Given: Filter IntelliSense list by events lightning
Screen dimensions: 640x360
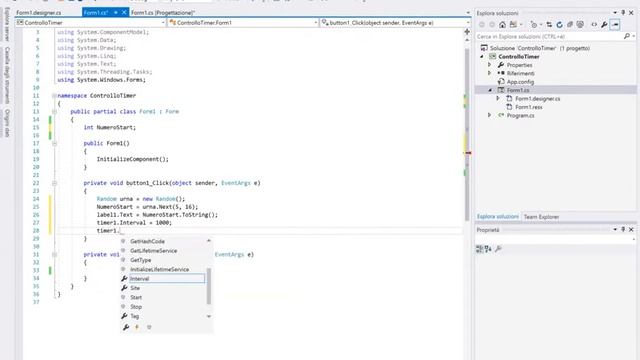Looking at the screenshot, I should pyautogui.click(x=137, y=327).
